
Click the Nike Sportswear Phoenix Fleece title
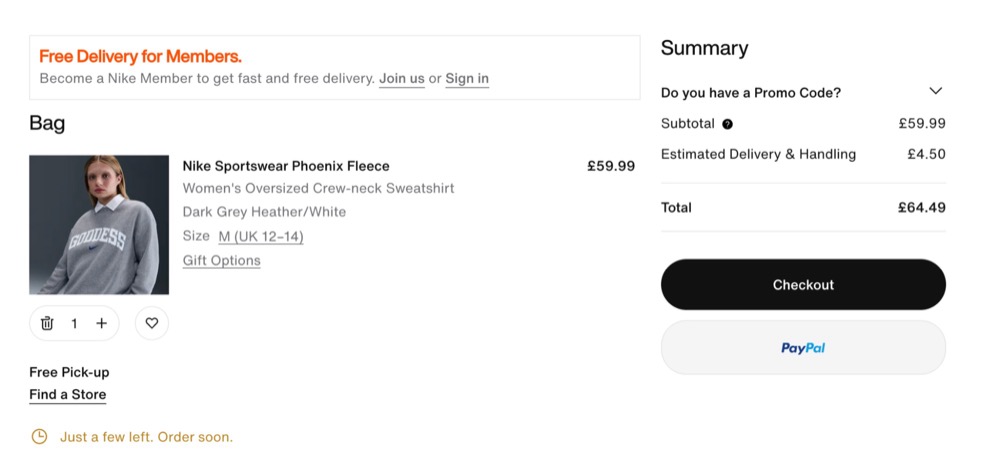click(286, 166)
